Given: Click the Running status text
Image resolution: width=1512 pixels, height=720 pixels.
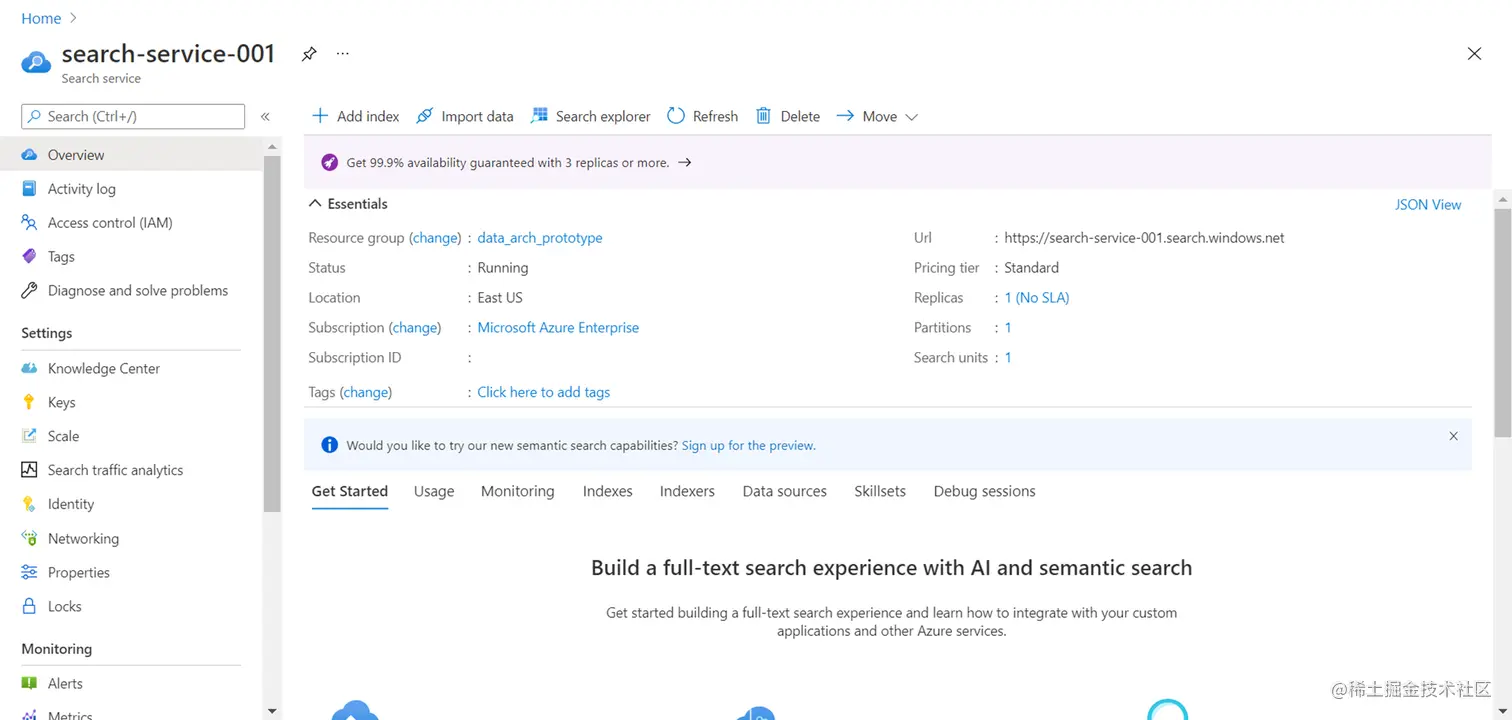Looking at the screenshot, I should tap(503, 267).
